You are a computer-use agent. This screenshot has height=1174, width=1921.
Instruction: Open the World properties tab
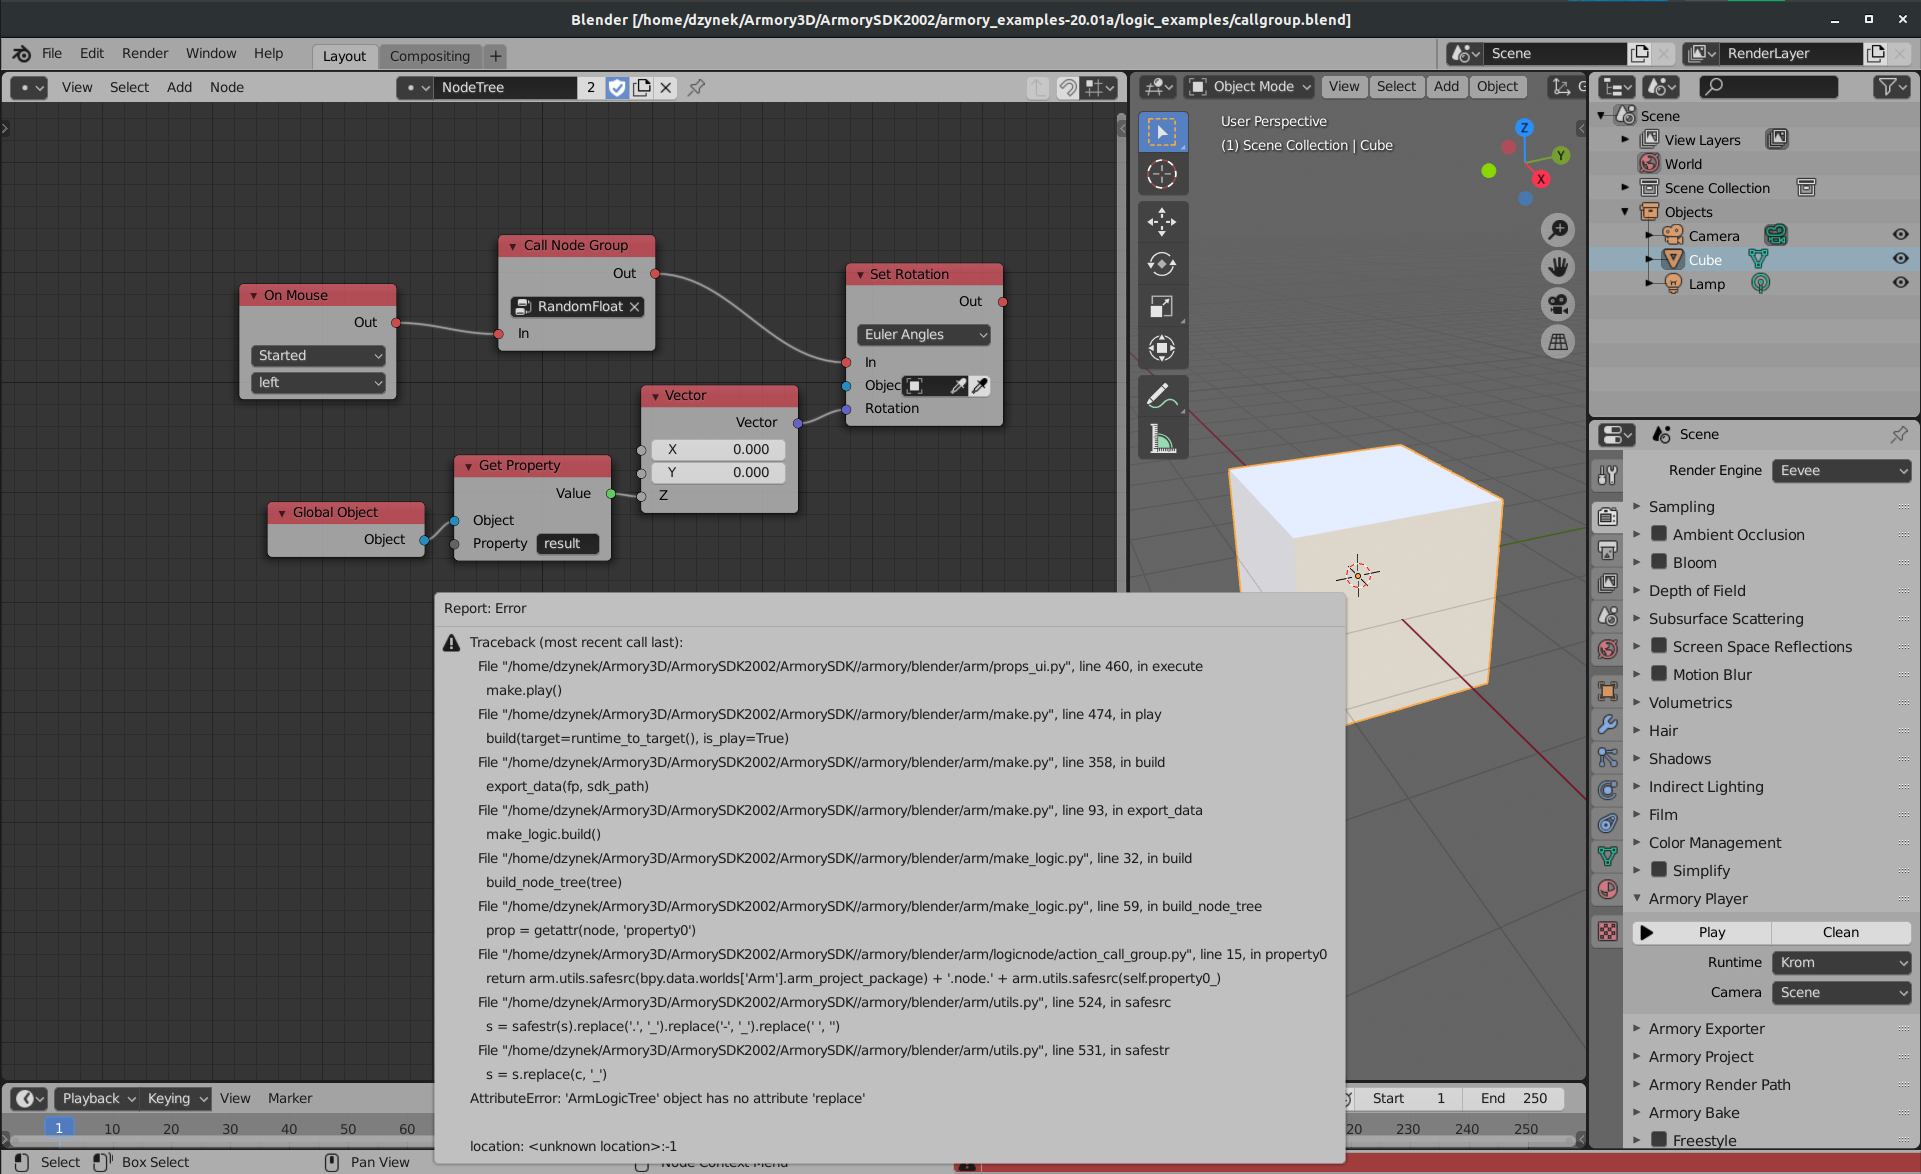[x=1607, y=649]
